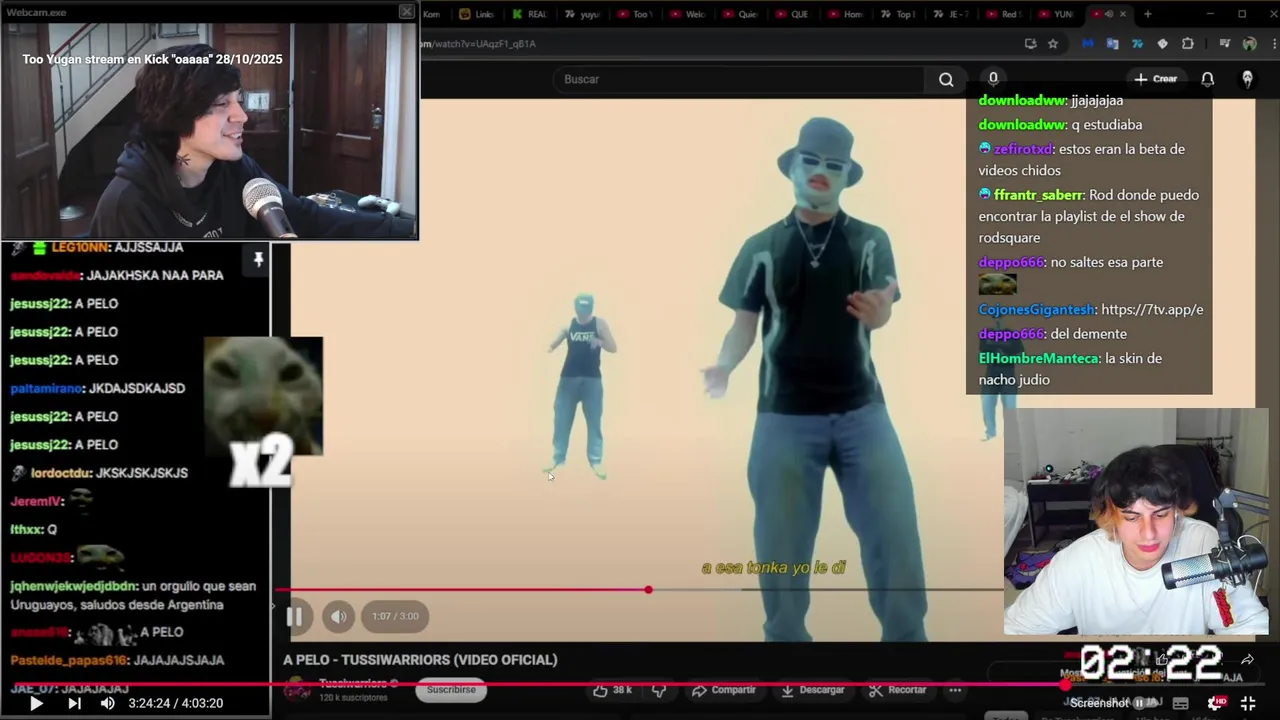Click chat username downloadww on the jjajajajaa message
Viewport: 1280px width, 720px height.
point(1022,101)
